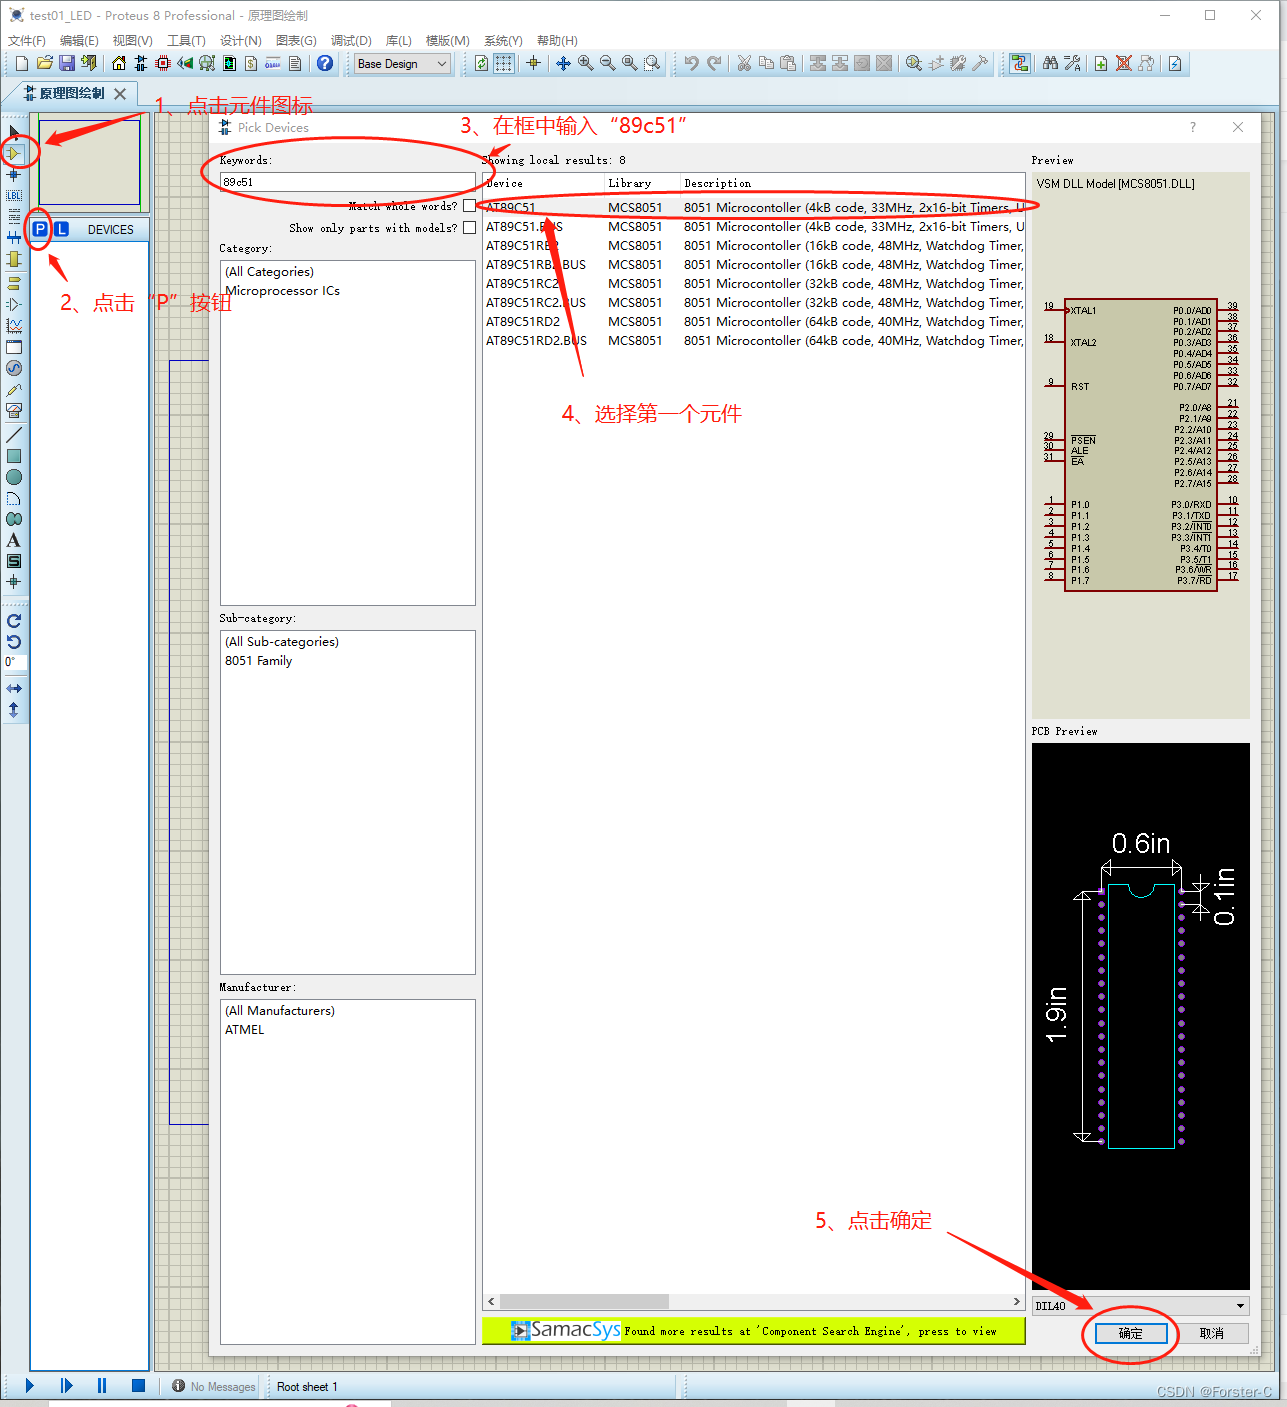
Task: Click the Search and tag binoculars icon
Action: [1050, 63]
